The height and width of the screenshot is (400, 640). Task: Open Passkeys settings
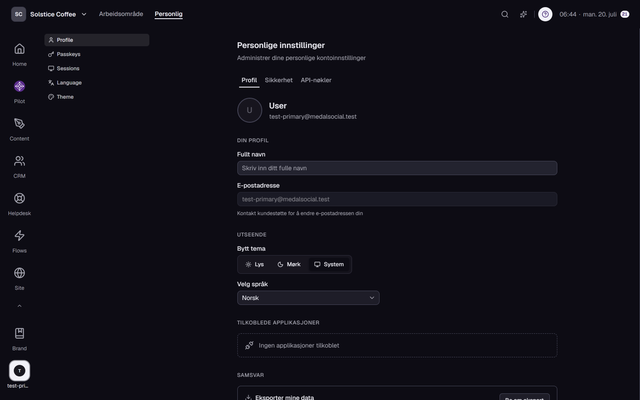coord(97,54)
